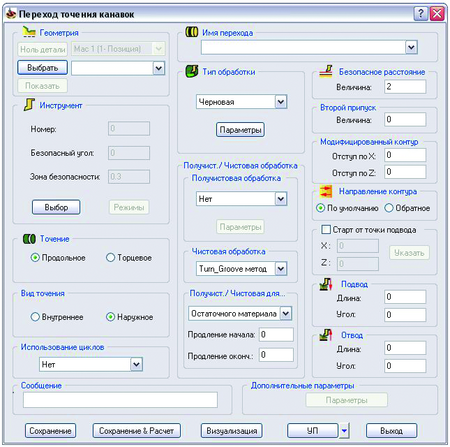Click the Инструмент tool icon
450x447 pixels.
point(29,105)
